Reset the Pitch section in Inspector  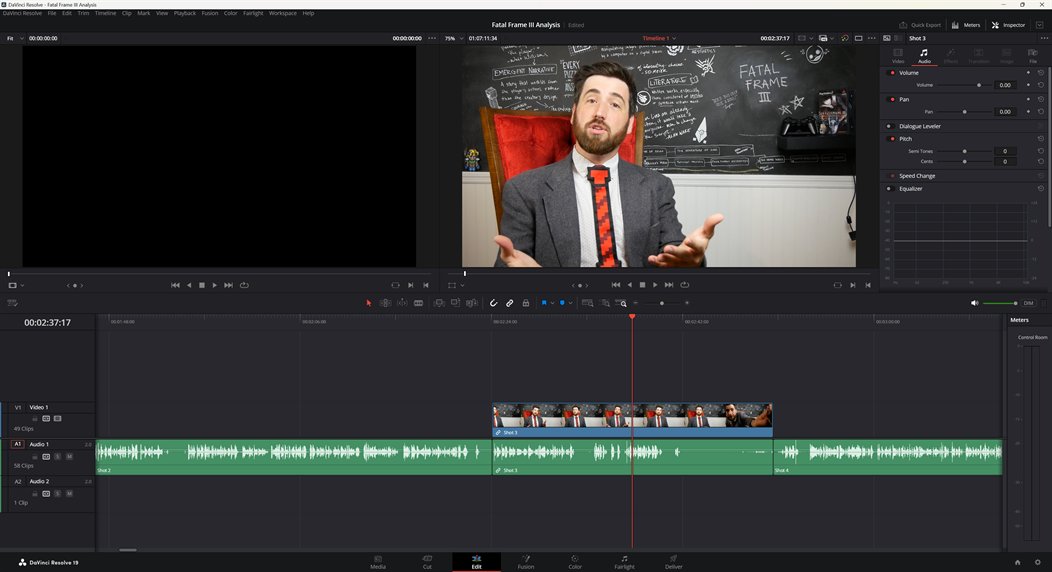[1041, 139]
